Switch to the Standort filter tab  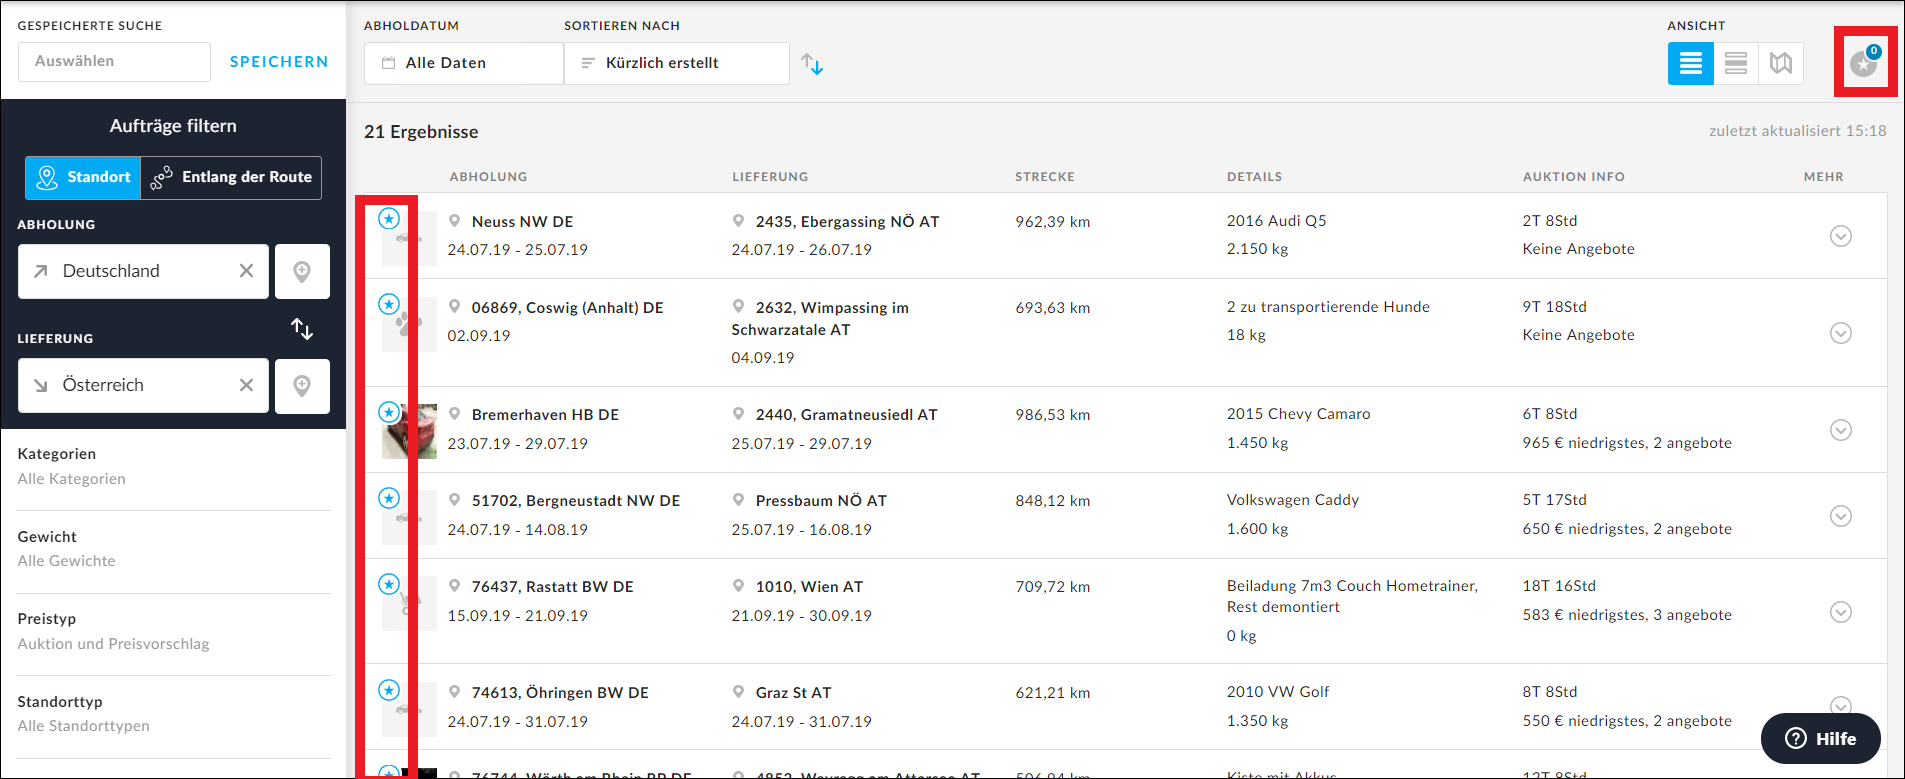[83, 178]
